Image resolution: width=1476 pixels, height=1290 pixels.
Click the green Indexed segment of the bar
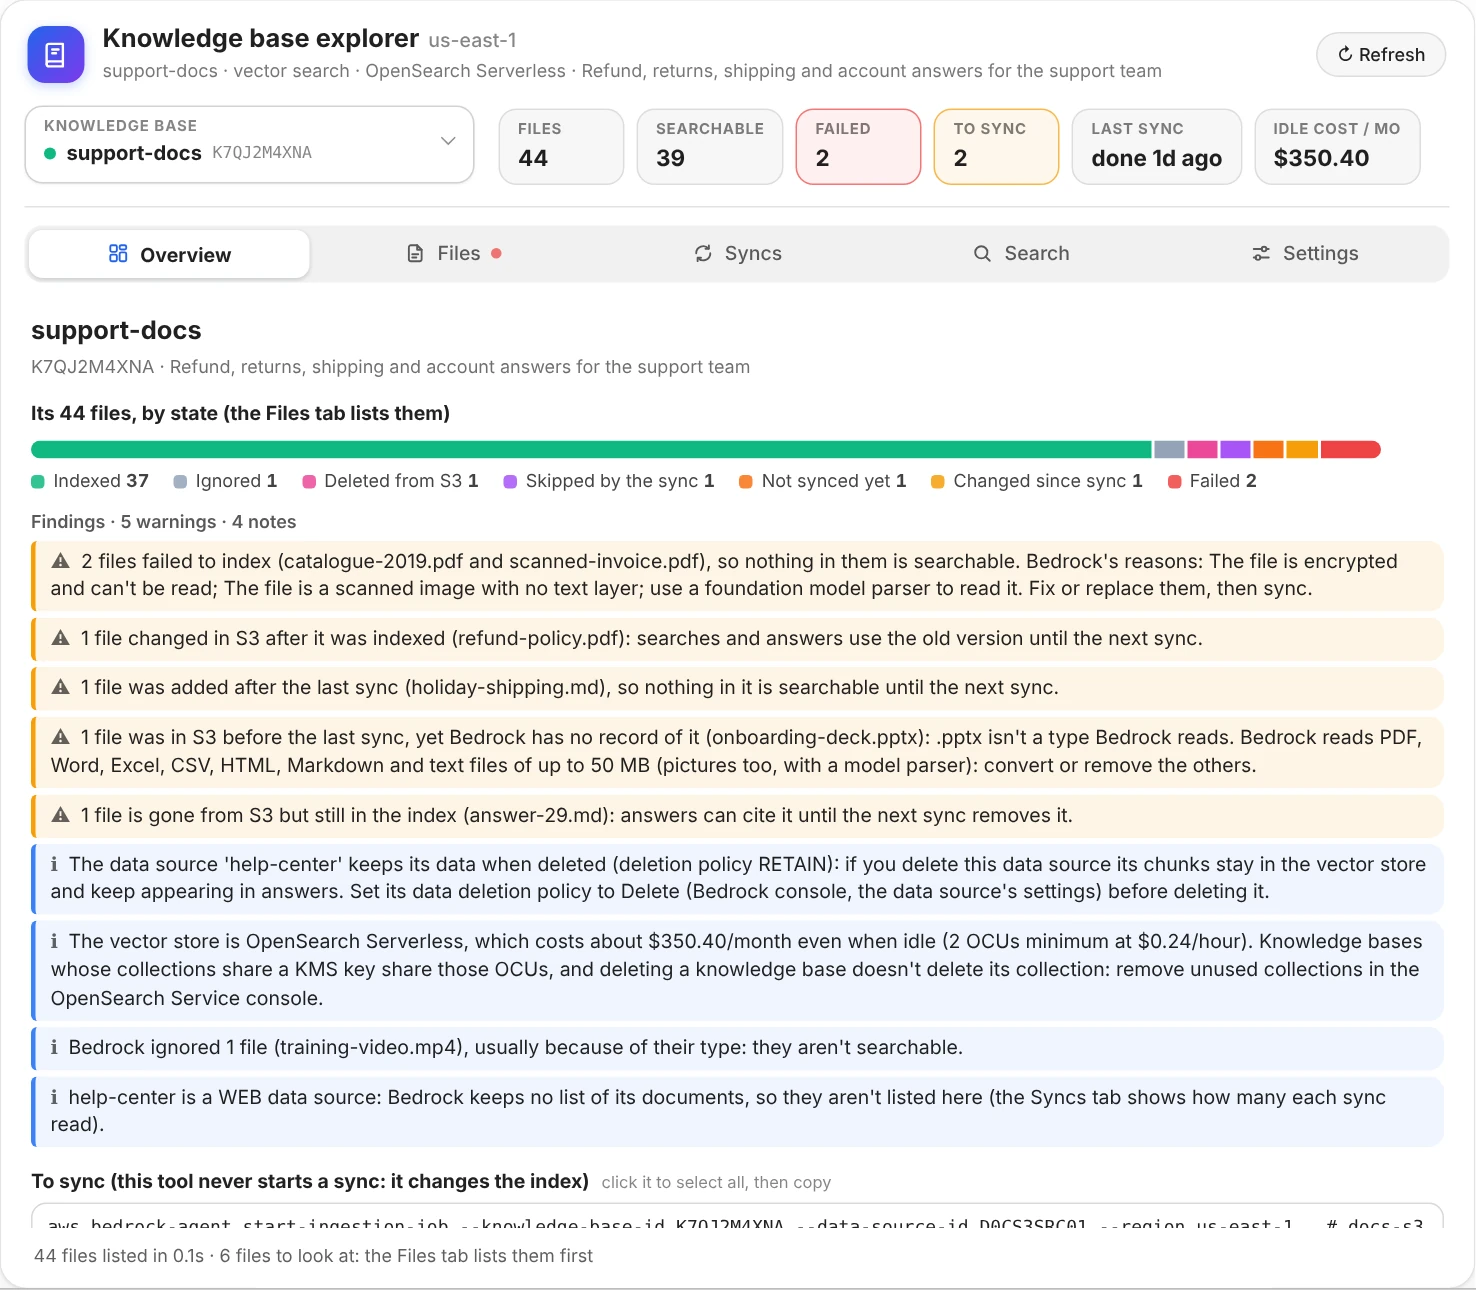(x=591, y=450)
